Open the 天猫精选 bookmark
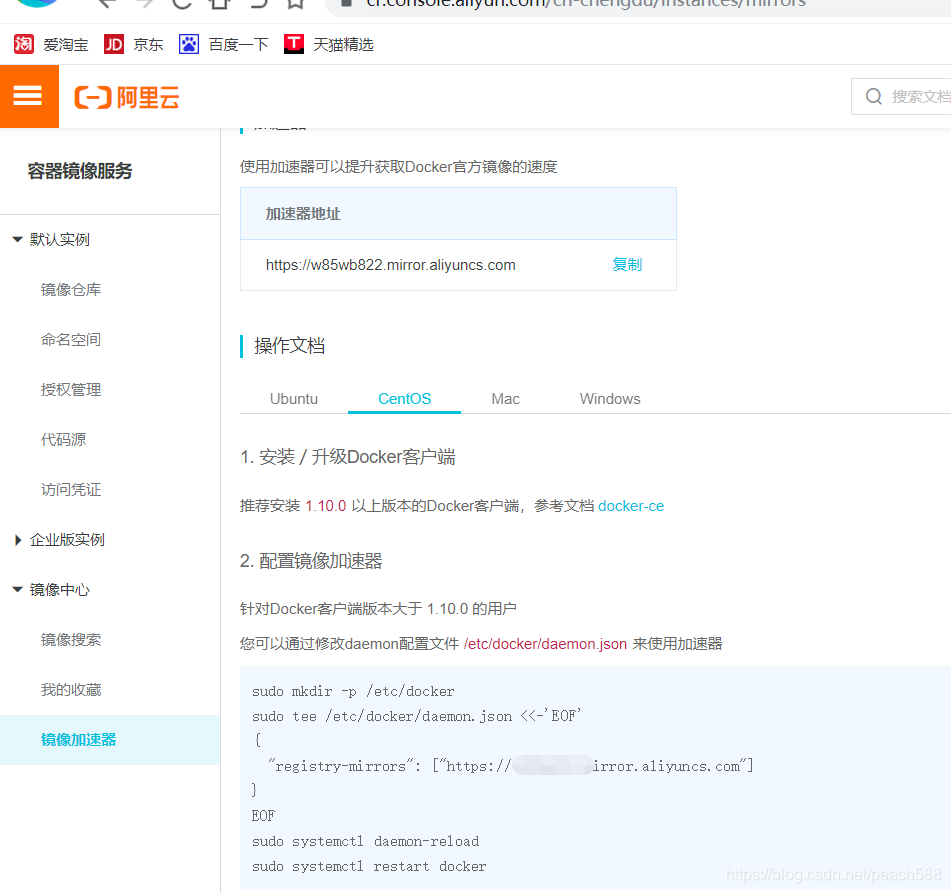Screen dimensions: 951x893 click(x=328, y=44)
